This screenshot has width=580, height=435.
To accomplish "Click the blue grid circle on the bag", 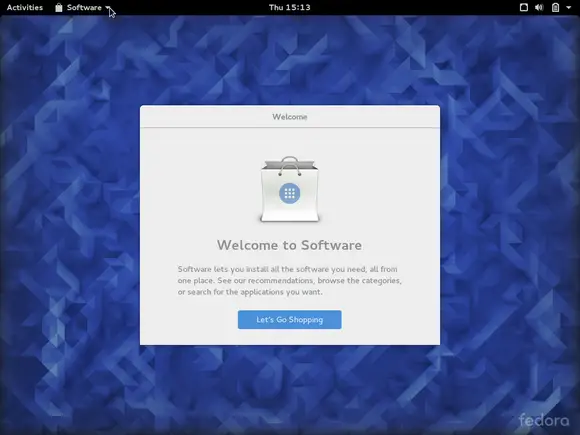I will [x=290, y=193].
